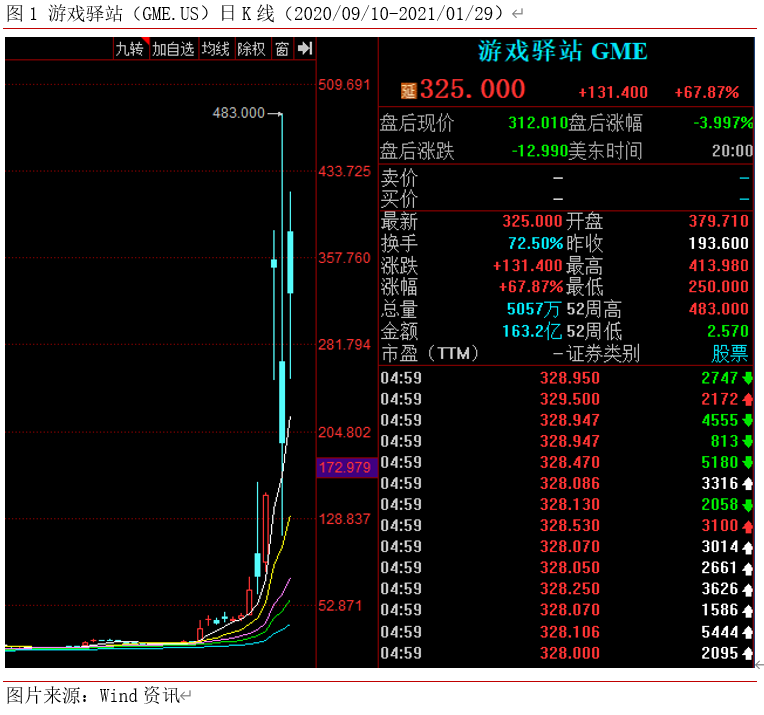
Task: Click the 金额 value 163.2亿
Action: point(532,331)
